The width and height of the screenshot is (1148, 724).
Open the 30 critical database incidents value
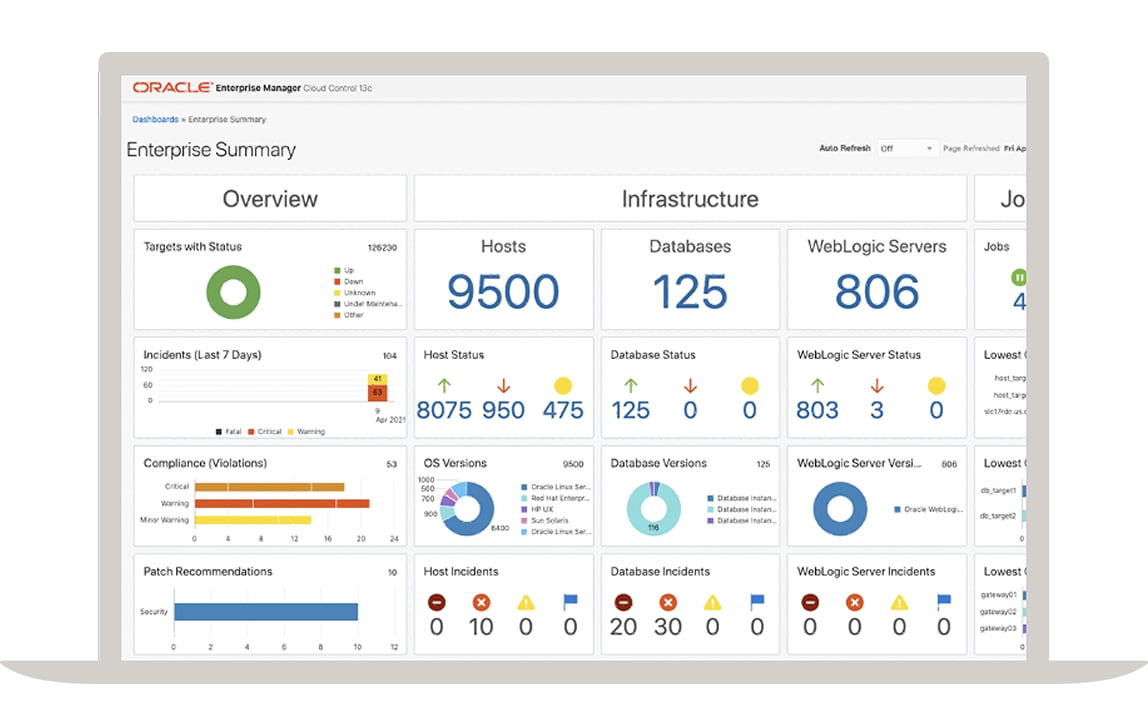(x=668, y=627)
